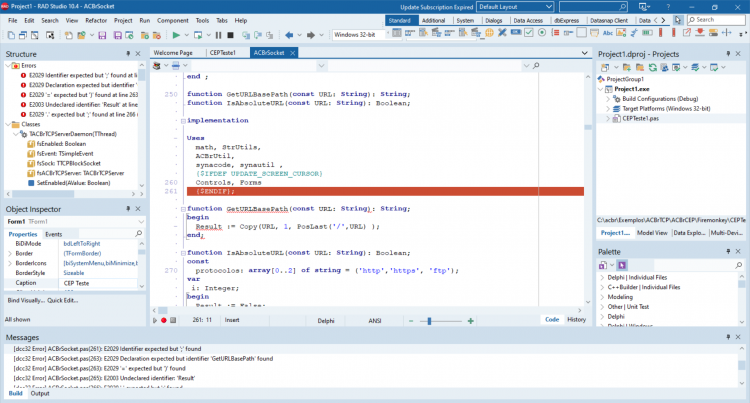Toggle code folding on implementation section
Screen dimensions: 750x403
[183, 121]
